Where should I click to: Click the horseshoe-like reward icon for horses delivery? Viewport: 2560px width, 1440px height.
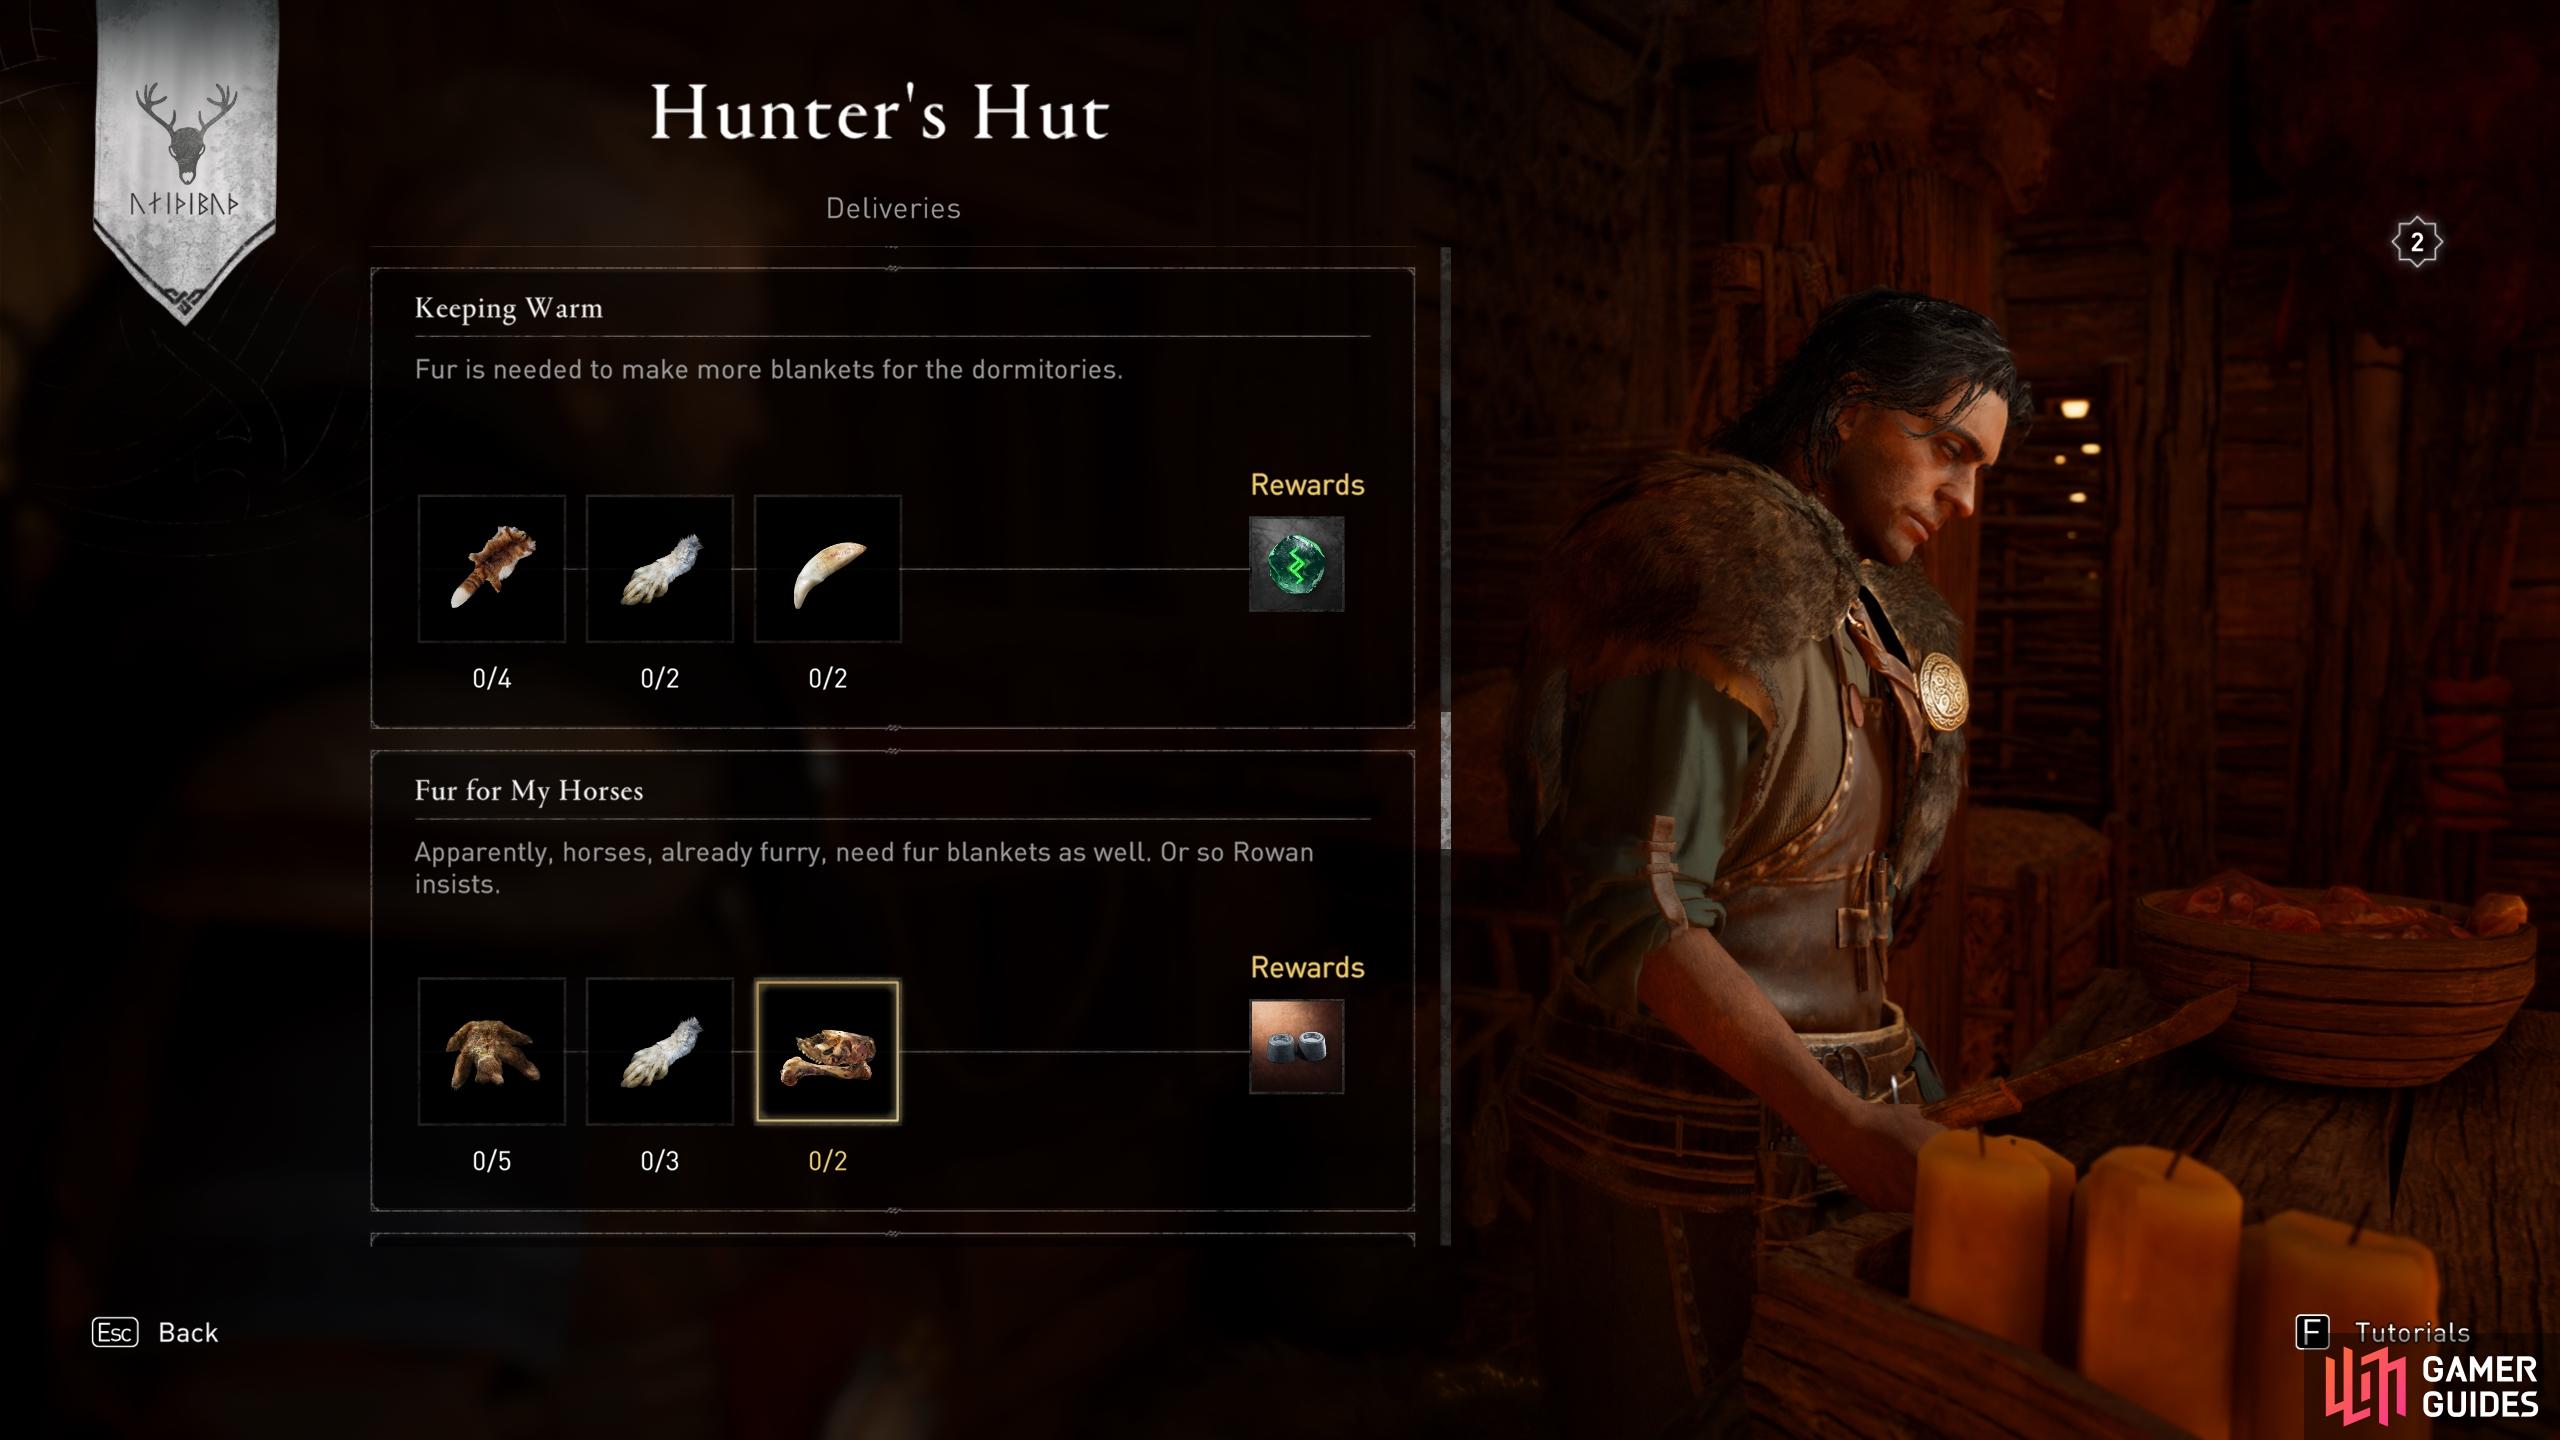(x=1296, y=1046)
